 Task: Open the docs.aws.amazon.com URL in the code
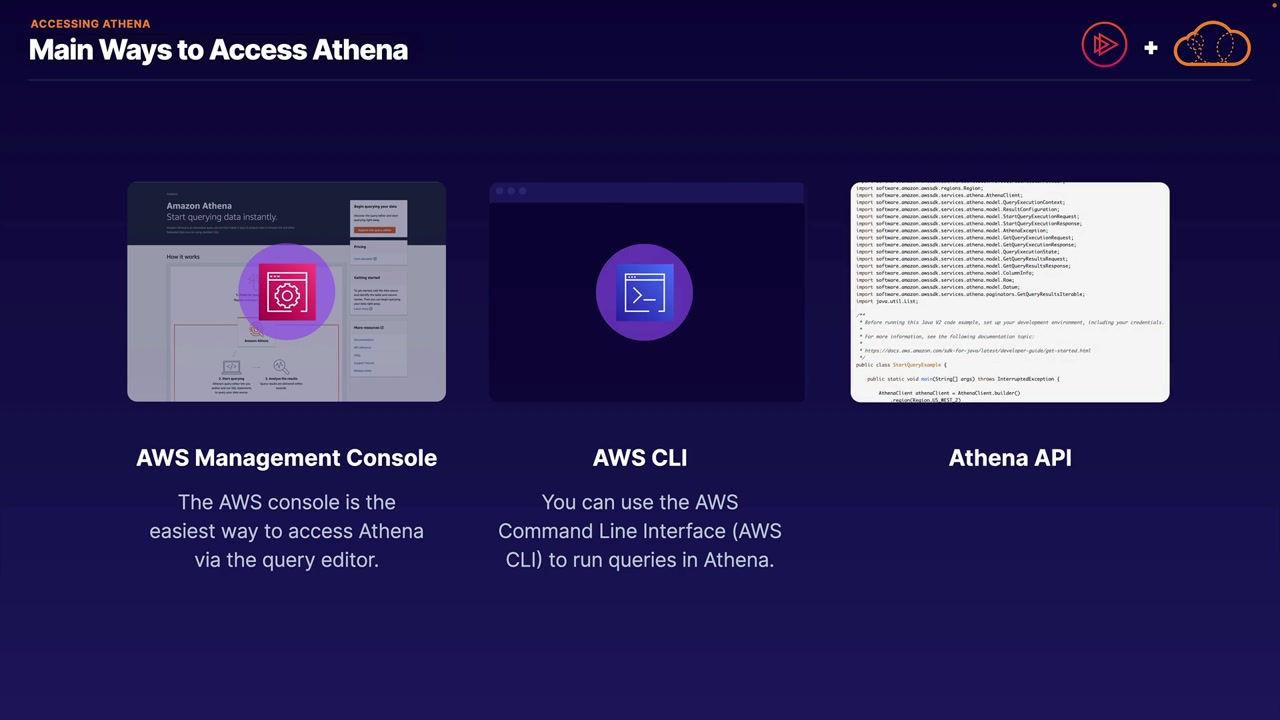pyautogui.click(x=977, y=351)
